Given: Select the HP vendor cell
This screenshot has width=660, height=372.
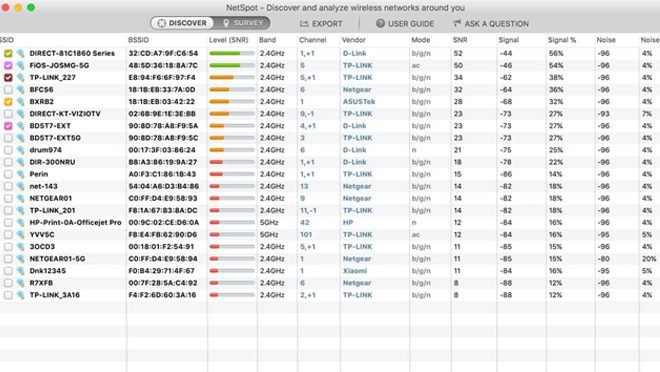Looking at the screenshot, I should tap(348, 223).
